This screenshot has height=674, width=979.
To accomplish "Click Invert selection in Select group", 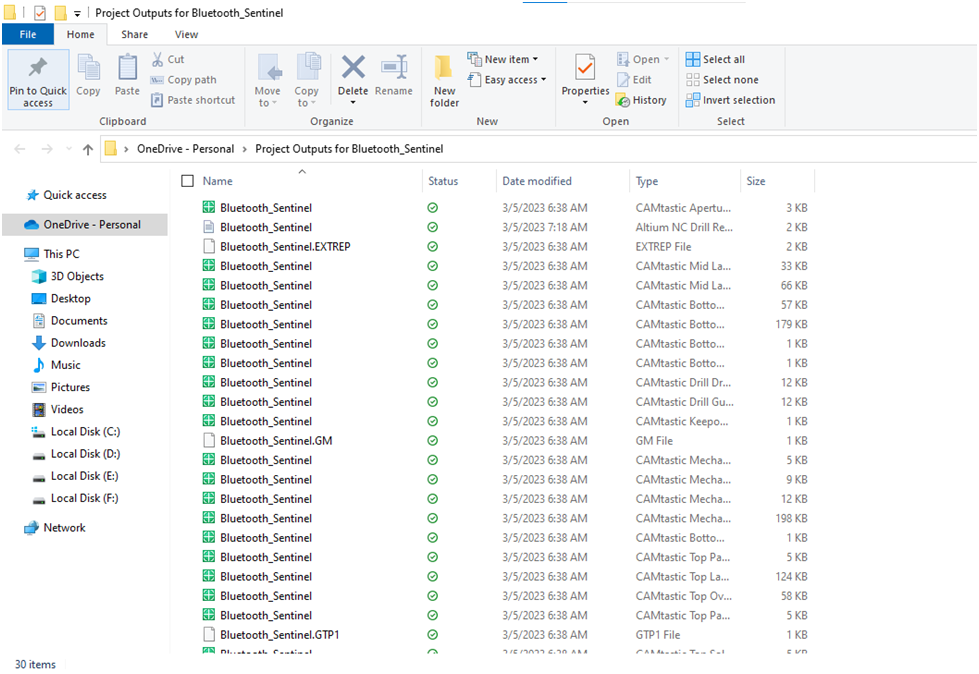I will (x=730, y=100).
